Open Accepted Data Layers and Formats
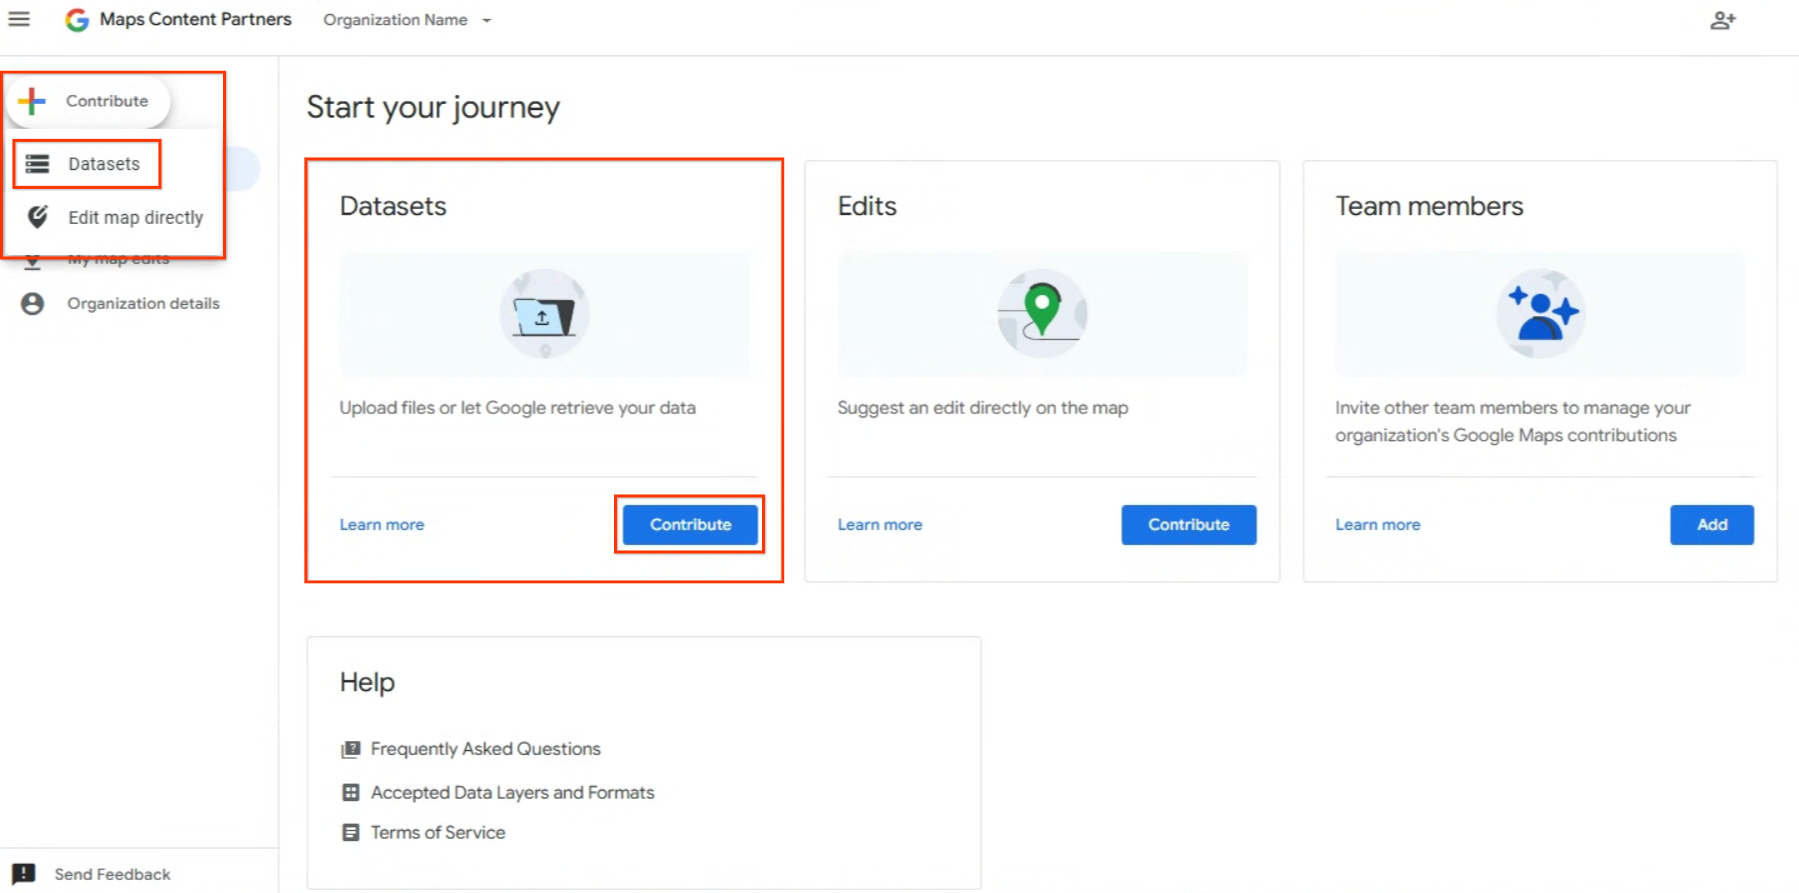 tap(512, 792)
